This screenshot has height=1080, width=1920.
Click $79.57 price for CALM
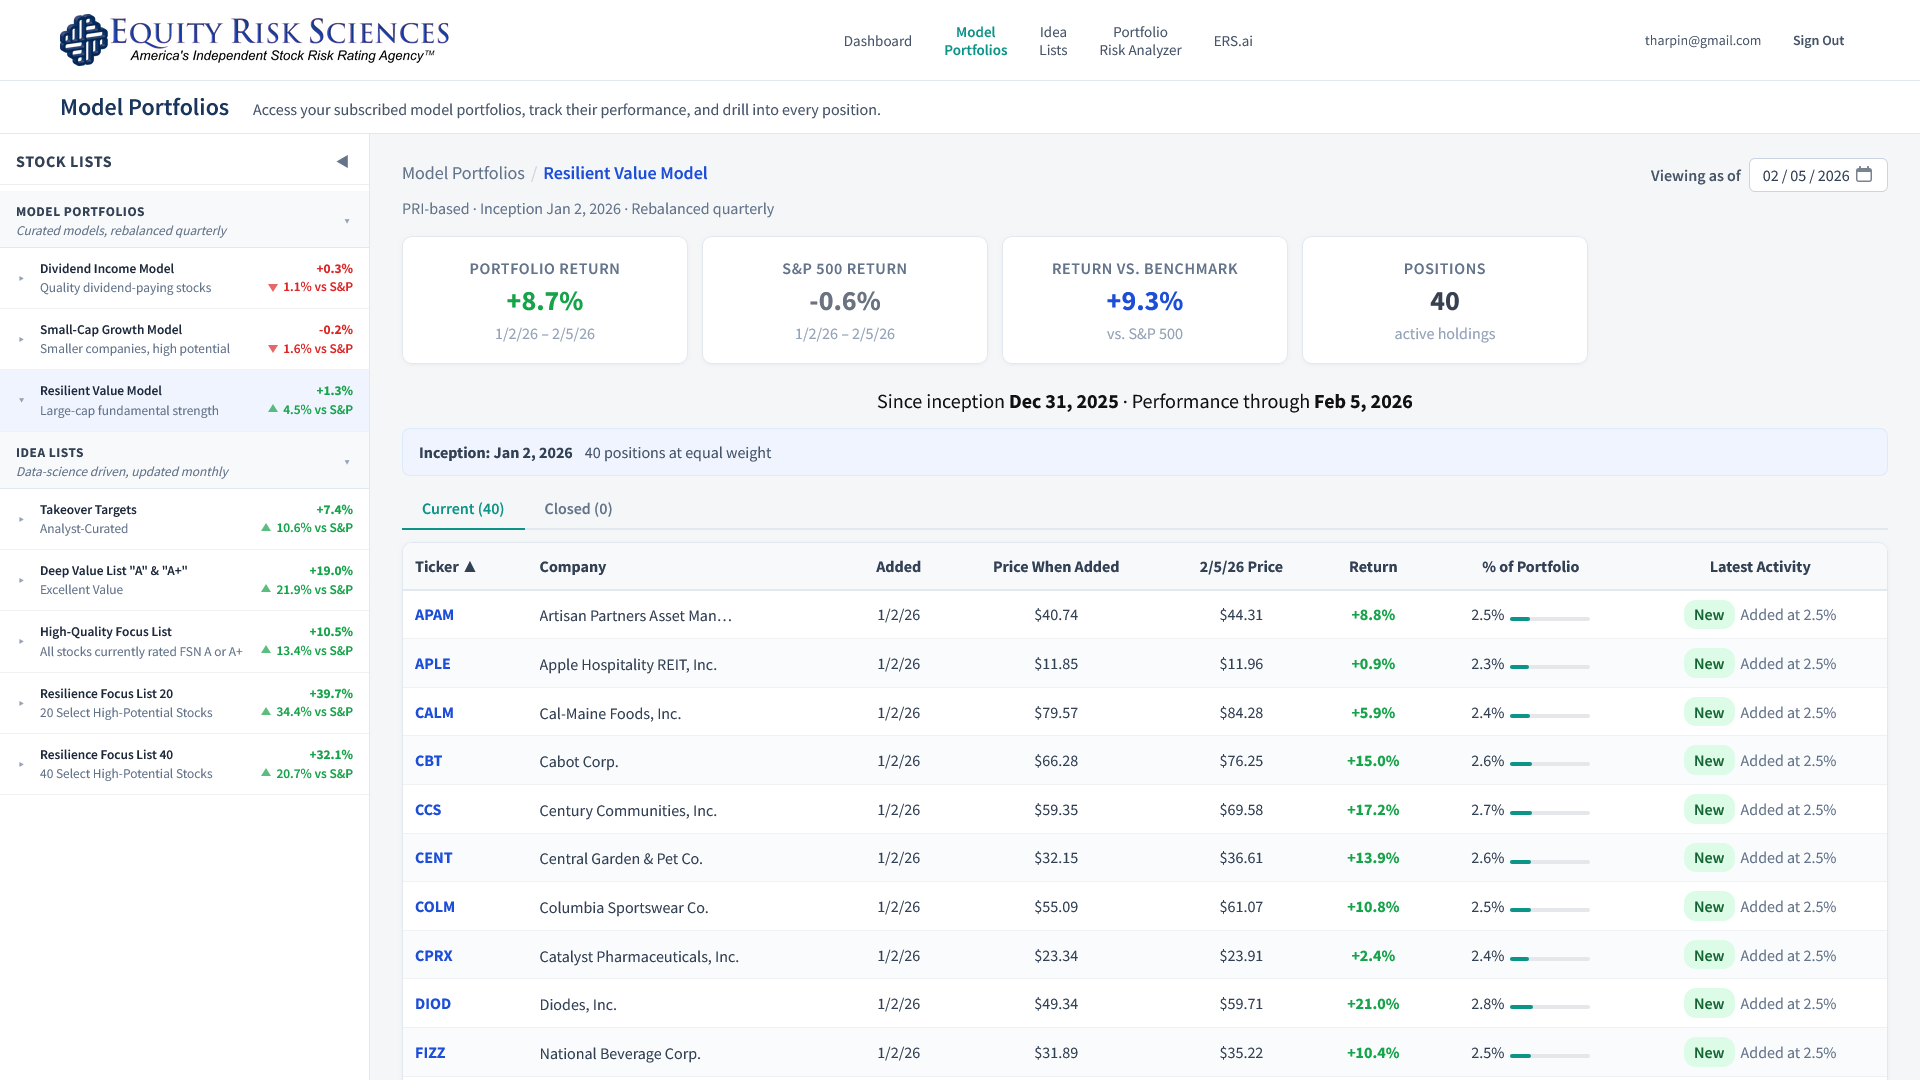1055,713
